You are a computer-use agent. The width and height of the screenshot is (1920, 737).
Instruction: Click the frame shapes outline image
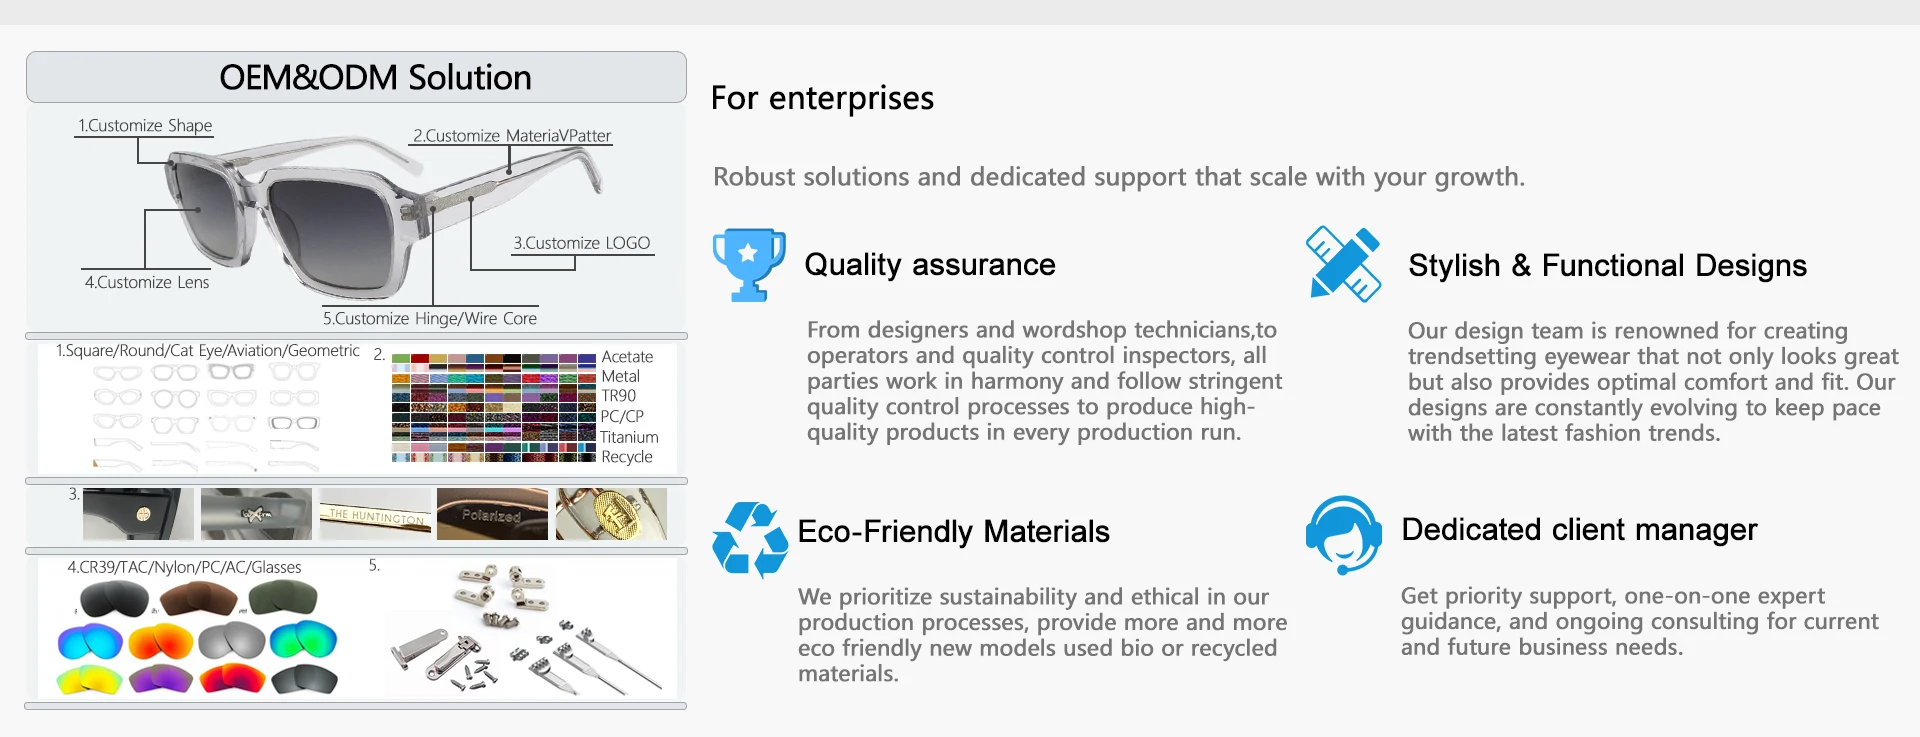coord(206,417)
